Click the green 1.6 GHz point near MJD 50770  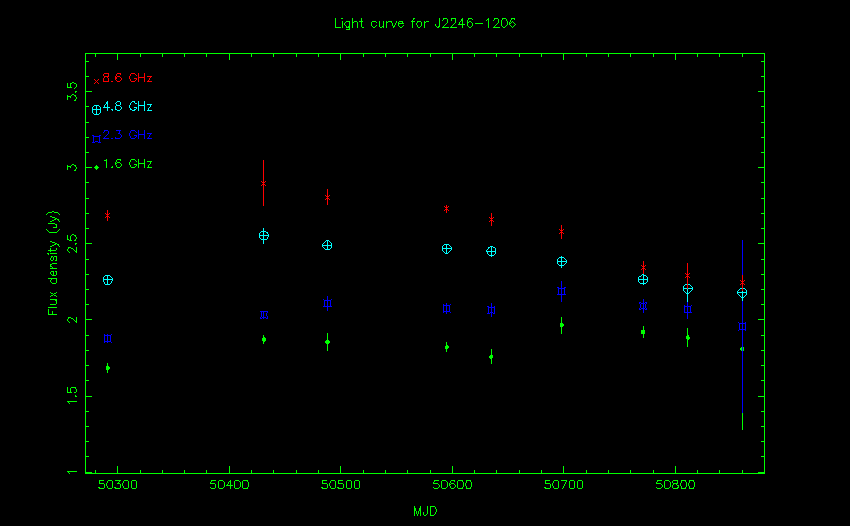tap(643, 332)
